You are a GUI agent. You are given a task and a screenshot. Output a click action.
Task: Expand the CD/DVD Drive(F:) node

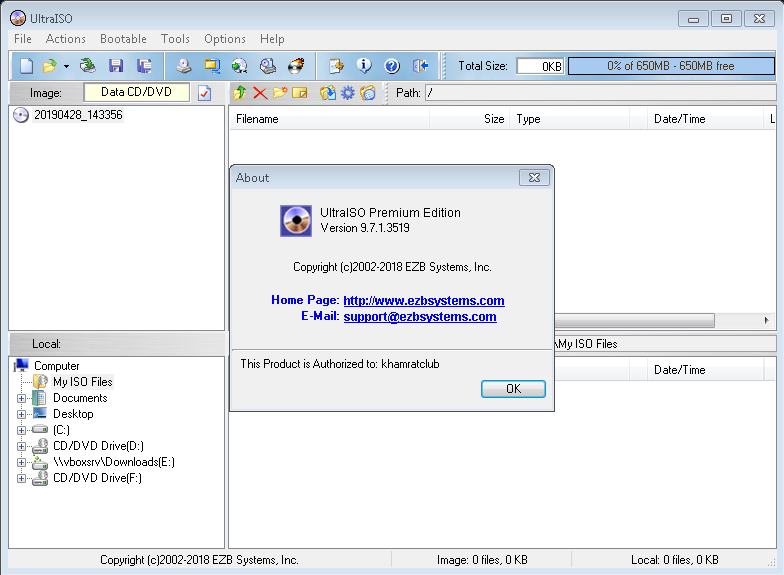pyautogui.click(x=21, y=478)
